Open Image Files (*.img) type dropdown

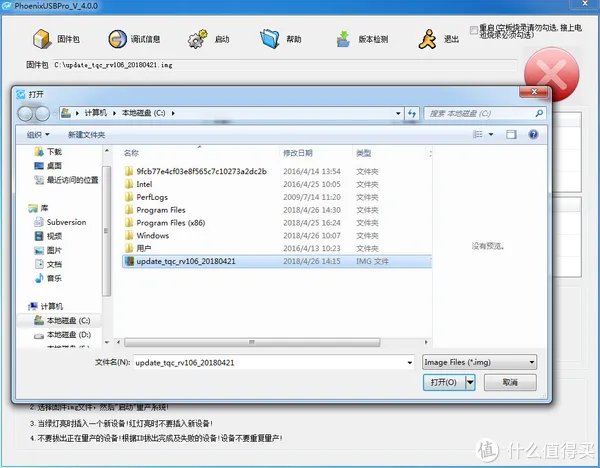point(479,362)
